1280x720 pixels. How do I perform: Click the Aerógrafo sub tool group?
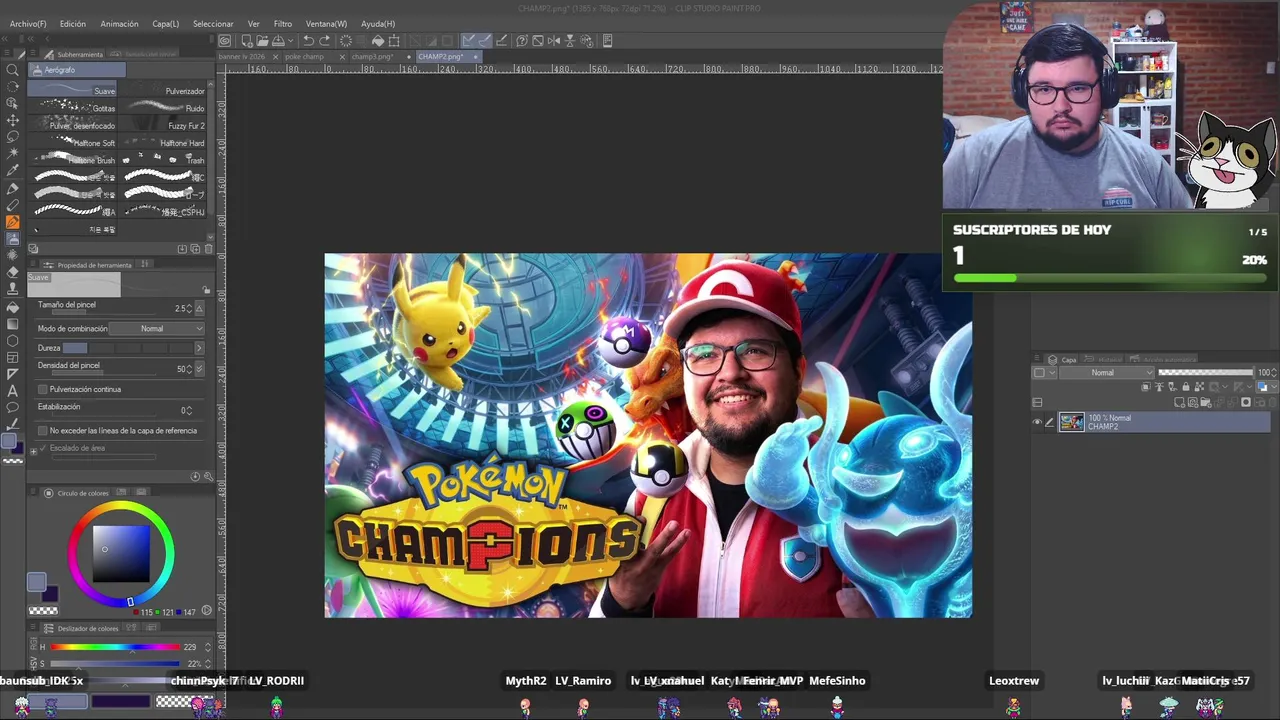pyautogui.click(x=77, y=70)
